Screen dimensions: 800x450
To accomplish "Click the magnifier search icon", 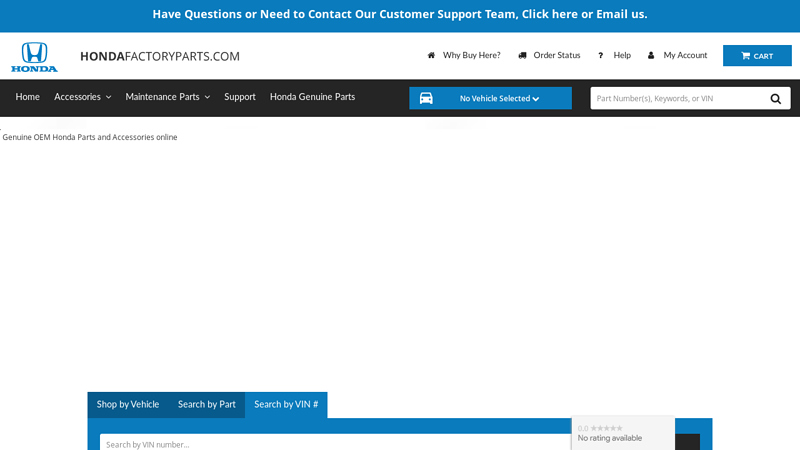I will [x=776, y=98].
